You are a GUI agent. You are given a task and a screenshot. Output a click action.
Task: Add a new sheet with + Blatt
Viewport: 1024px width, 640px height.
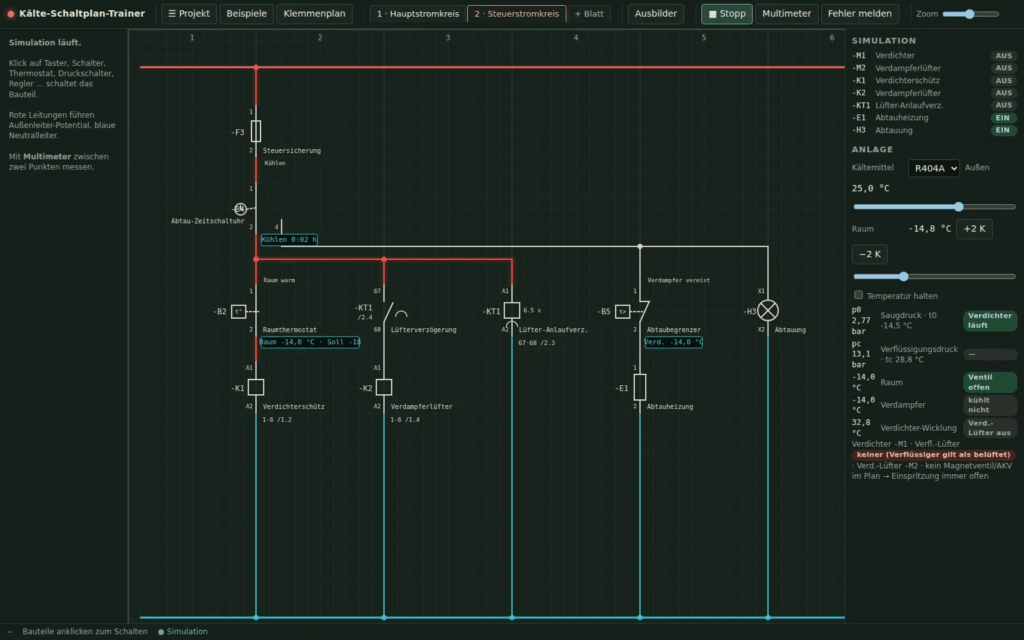click(x=589, y=14)
